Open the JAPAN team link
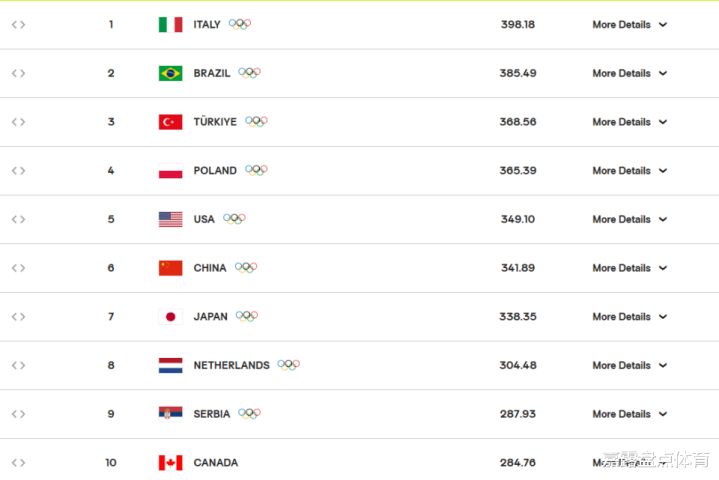The height and width of the screenshot is (480, 719). (210, 317)
